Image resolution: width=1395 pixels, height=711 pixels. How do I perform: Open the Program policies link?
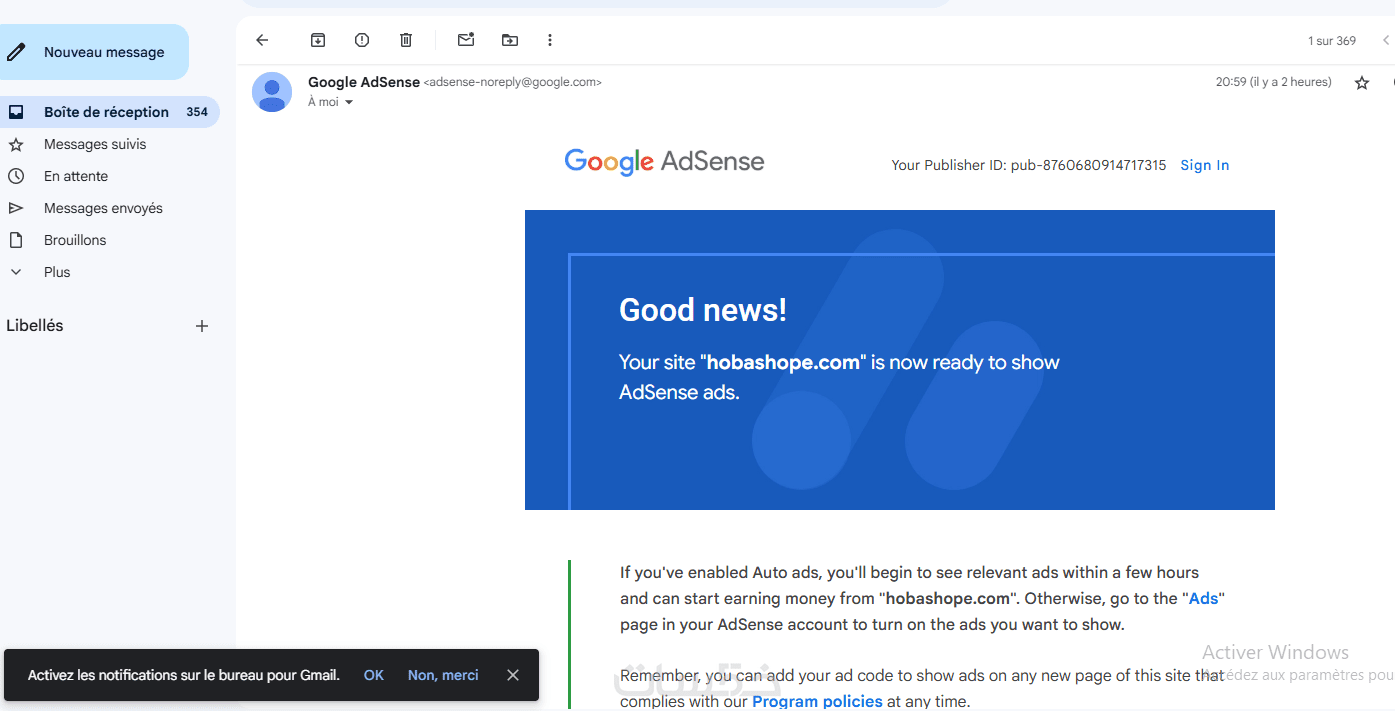click(x=817, y=701)
